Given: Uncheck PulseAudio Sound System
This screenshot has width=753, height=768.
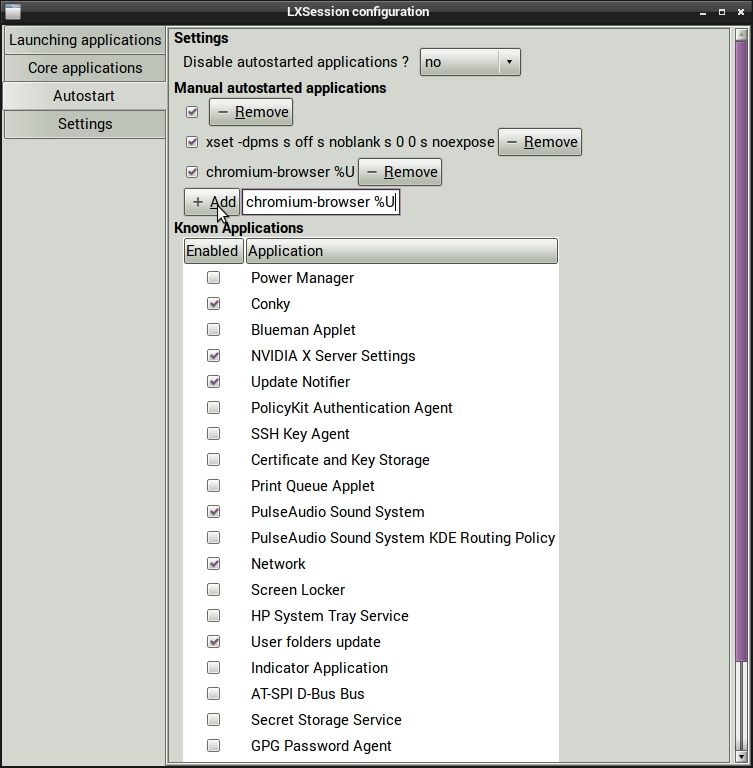Looking at the screenshot, I should click(213, 512).
